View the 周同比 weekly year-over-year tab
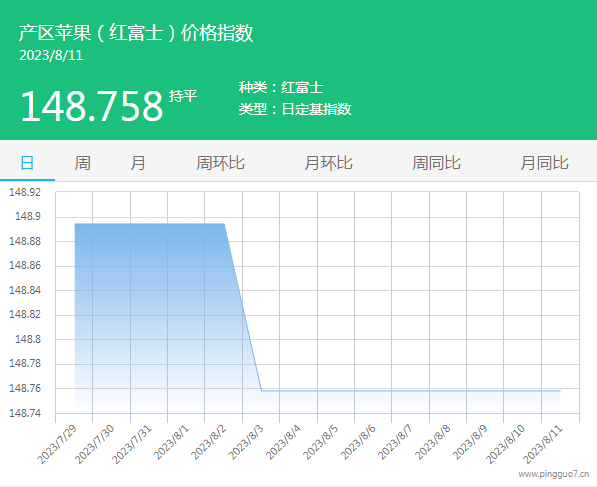This screenshot has width=597, height=487. (436, 163)
